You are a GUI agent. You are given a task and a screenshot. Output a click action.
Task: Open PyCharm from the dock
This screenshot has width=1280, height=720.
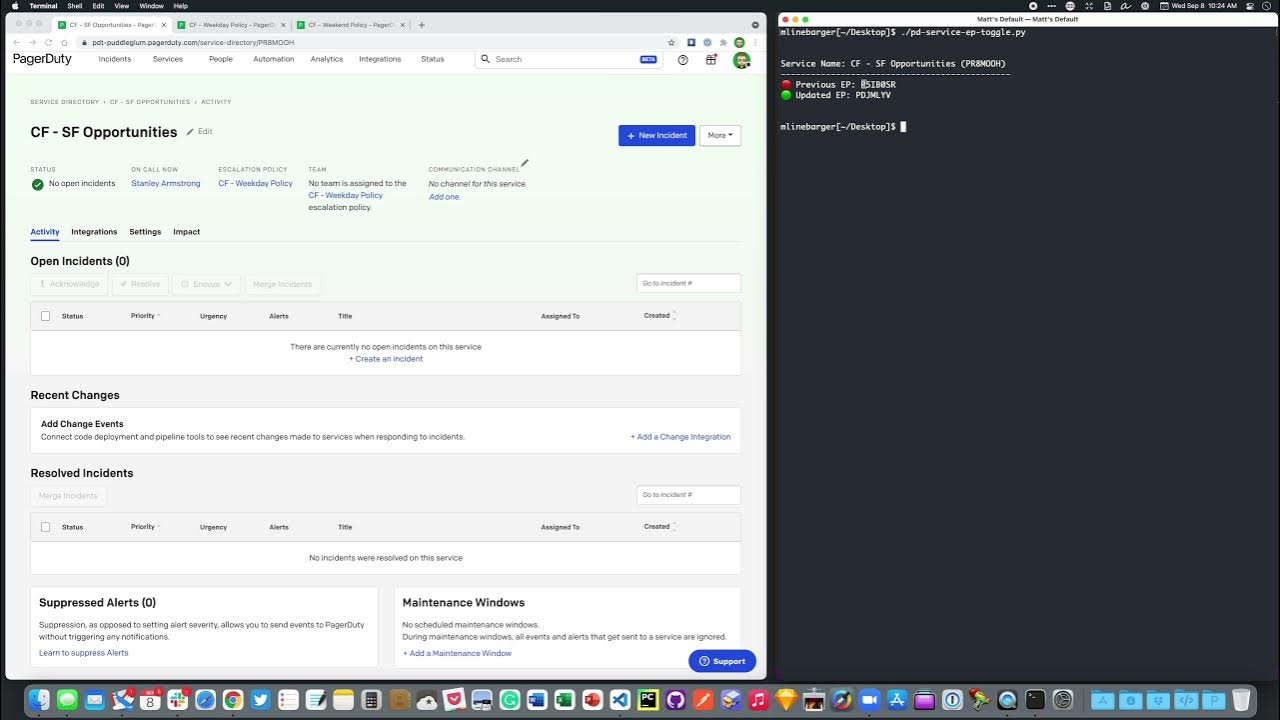647,700
